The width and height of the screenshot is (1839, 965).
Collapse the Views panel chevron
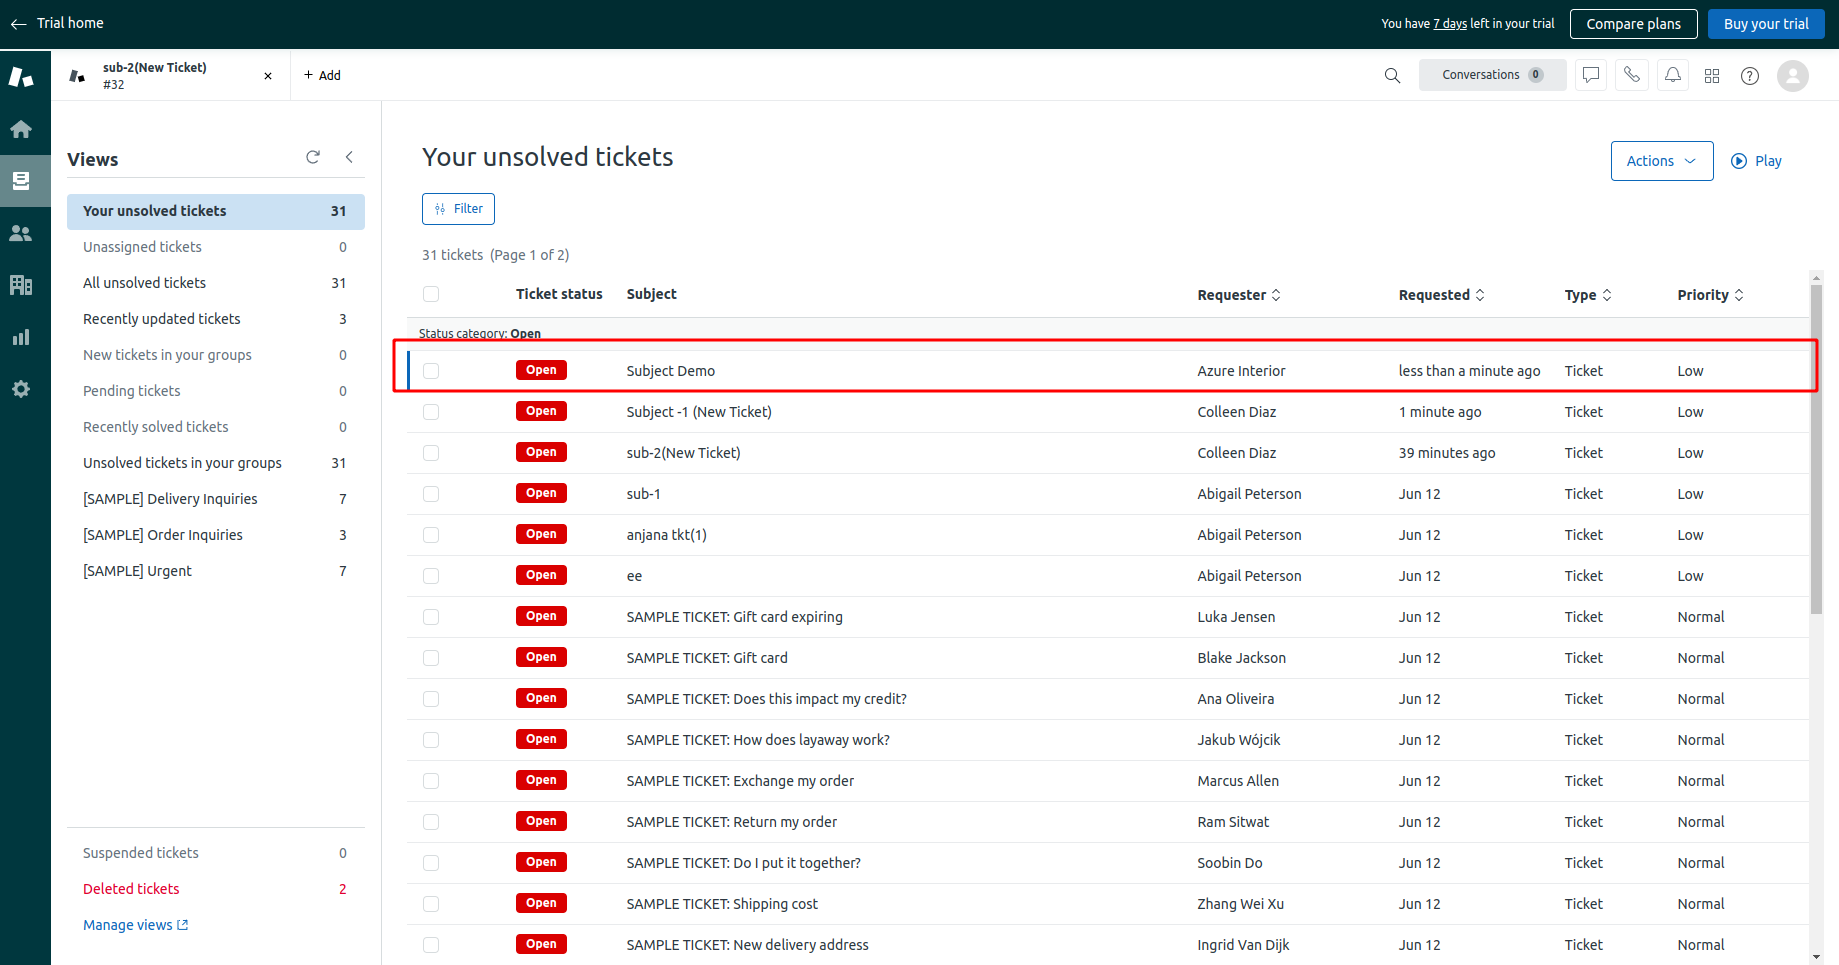click(x=349, y=157)
